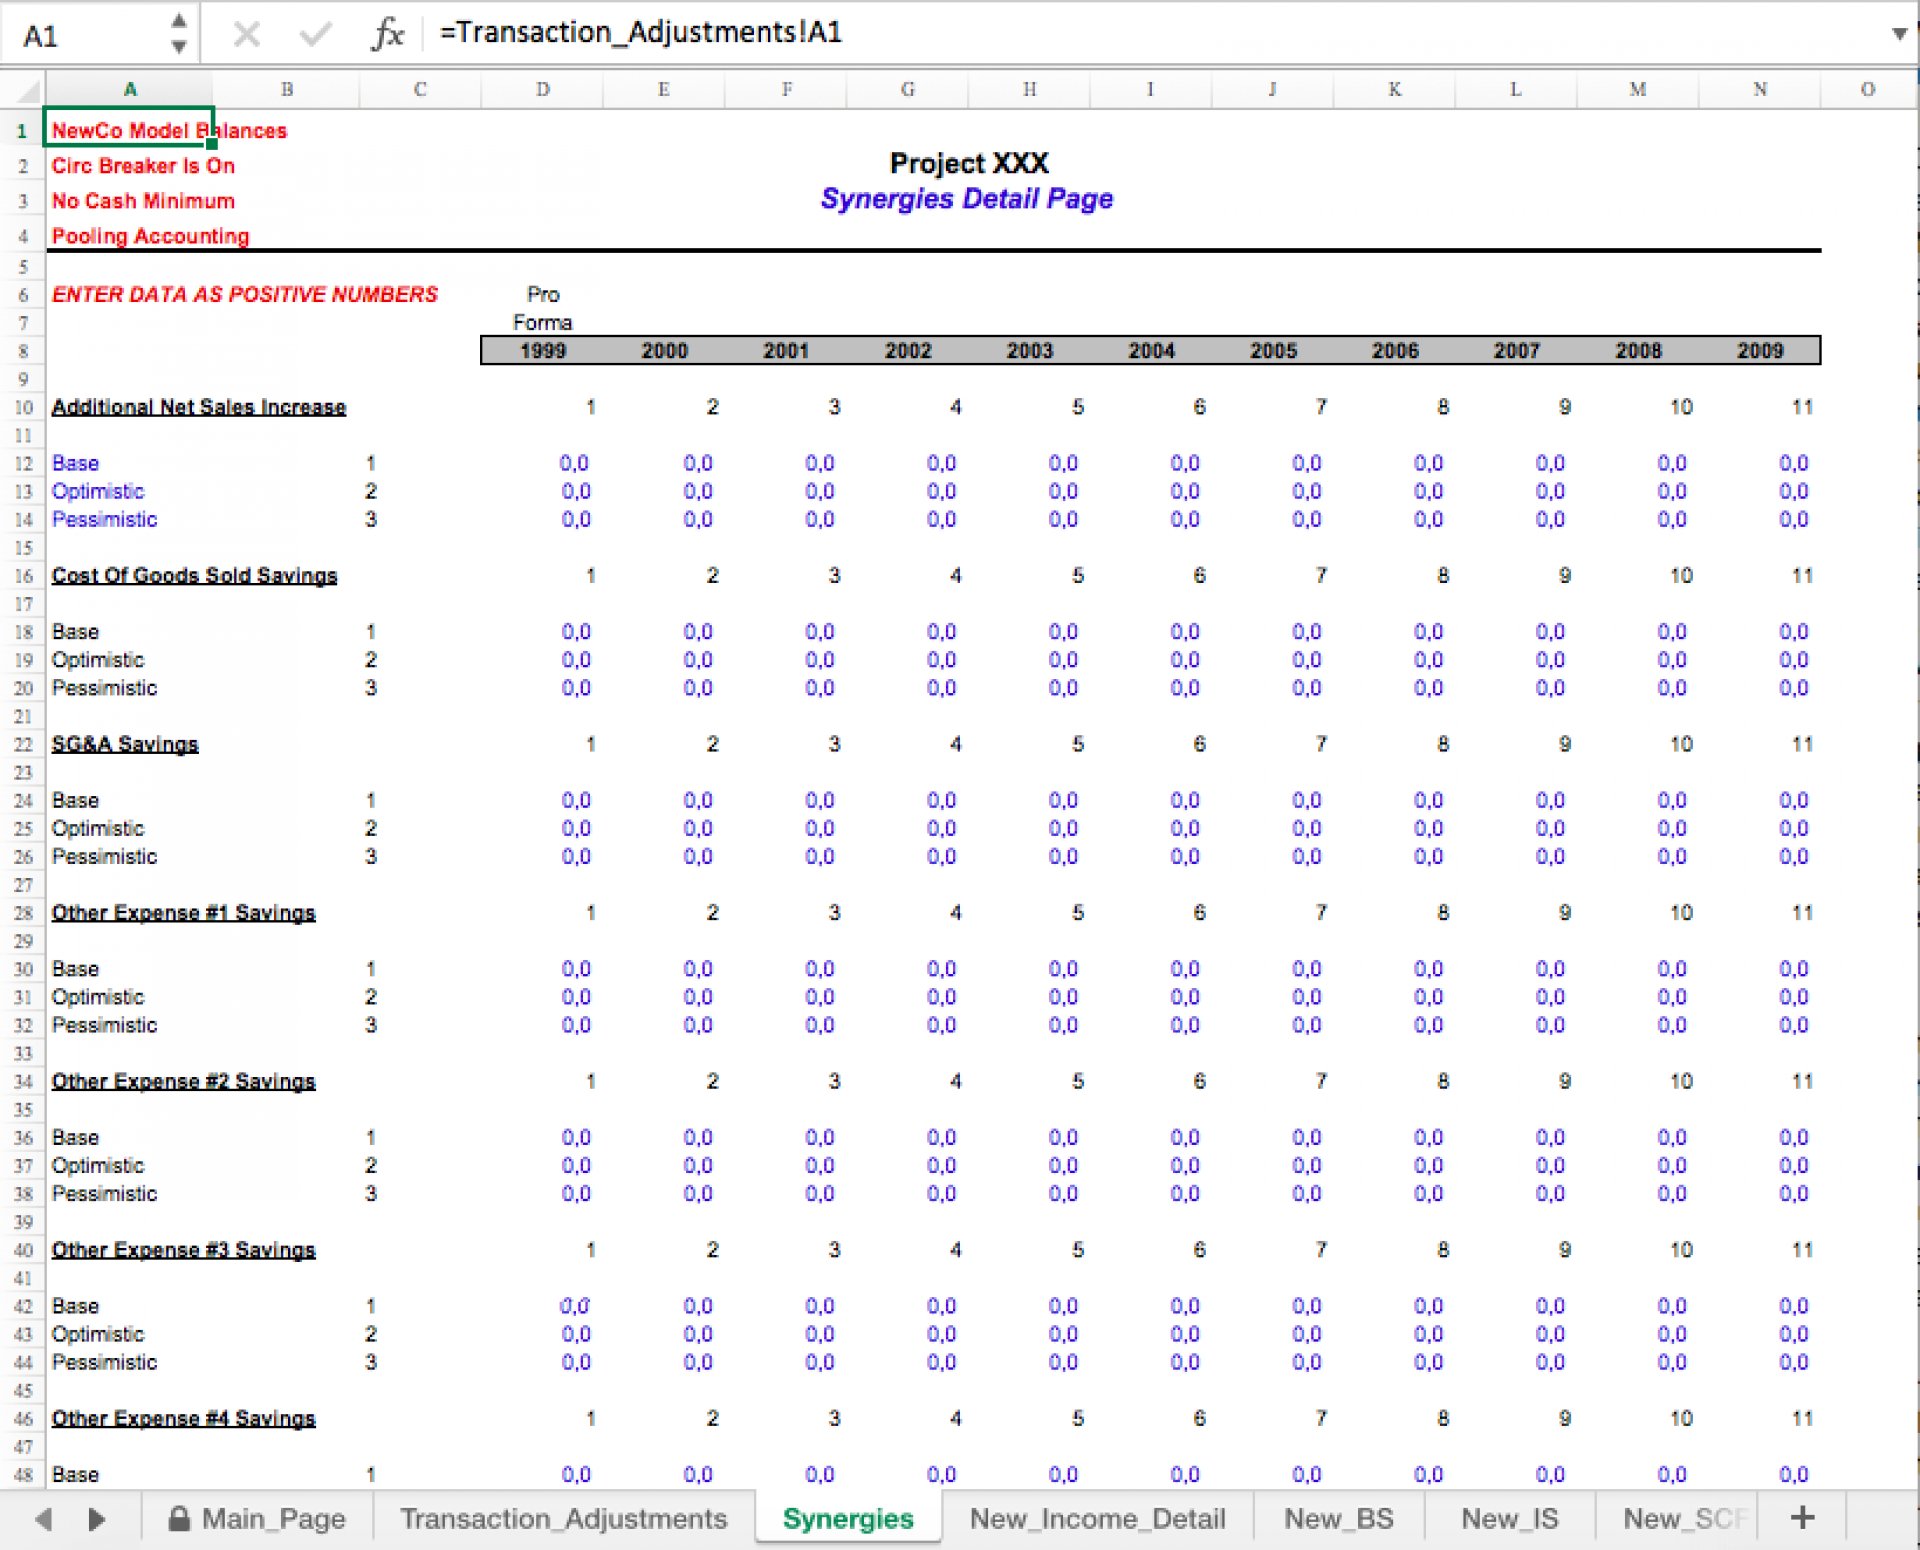
Task: Select the Synergies sheet tab
Action: coord(848,1519)
